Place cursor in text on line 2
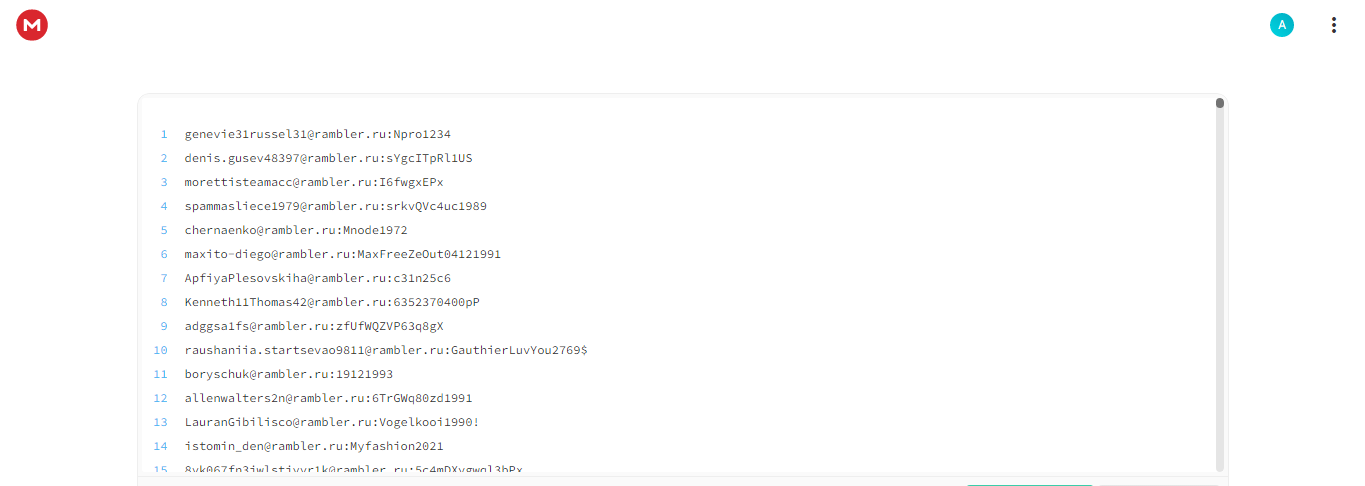This screenshot has height=486, width=1365. click(328, 158)
